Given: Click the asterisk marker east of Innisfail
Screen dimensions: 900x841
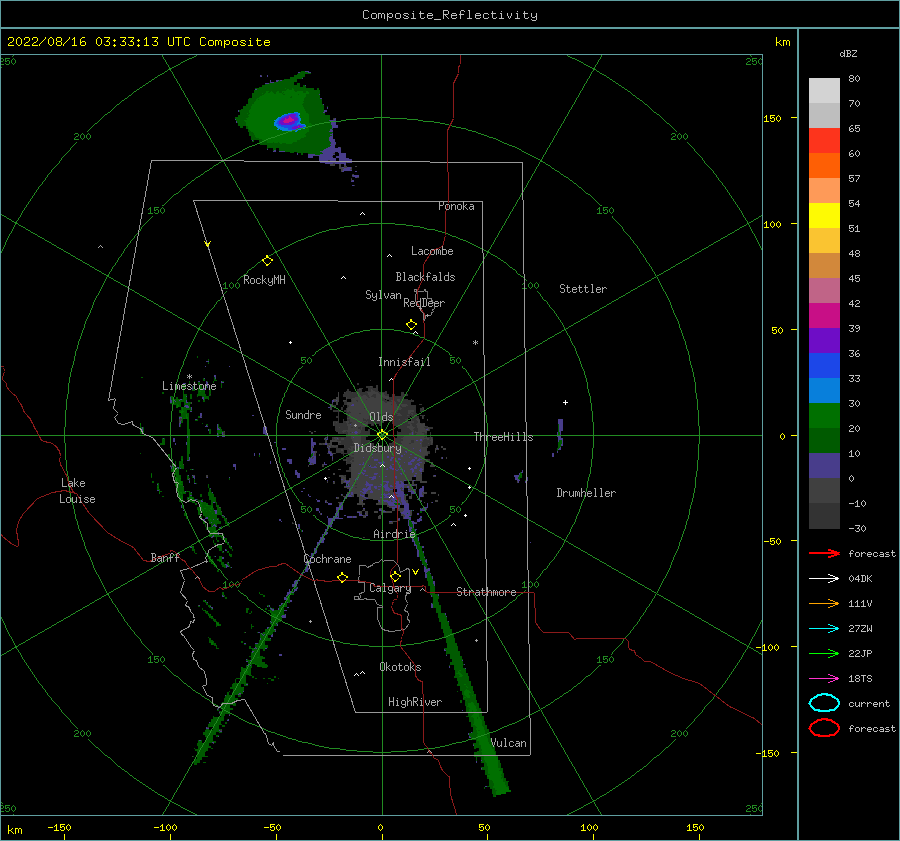Looking at the screenshot, I should click(x=475, y=343).
